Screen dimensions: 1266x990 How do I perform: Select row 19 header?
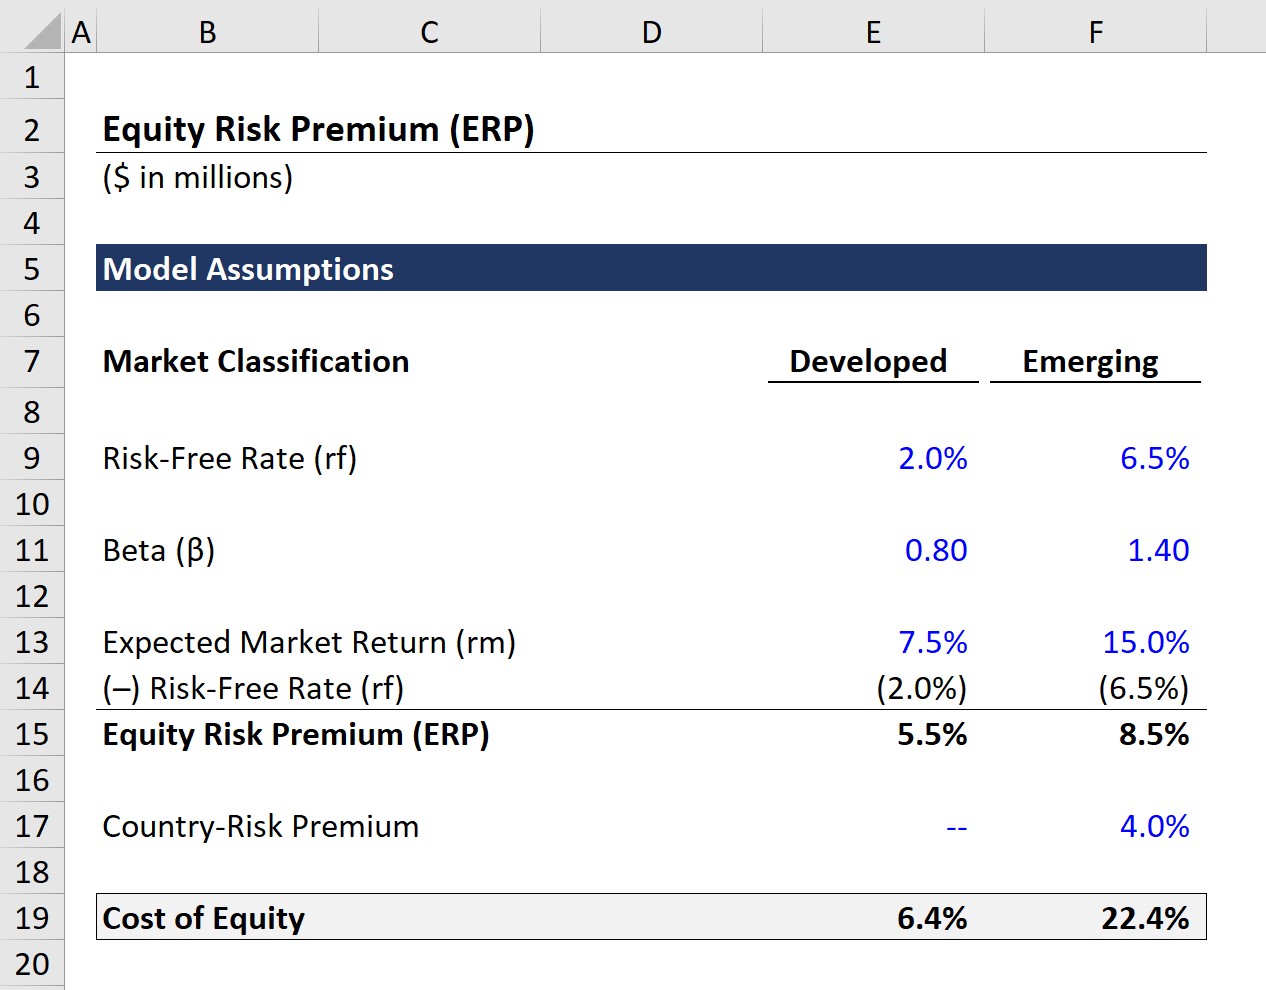(x=31, y=917)
